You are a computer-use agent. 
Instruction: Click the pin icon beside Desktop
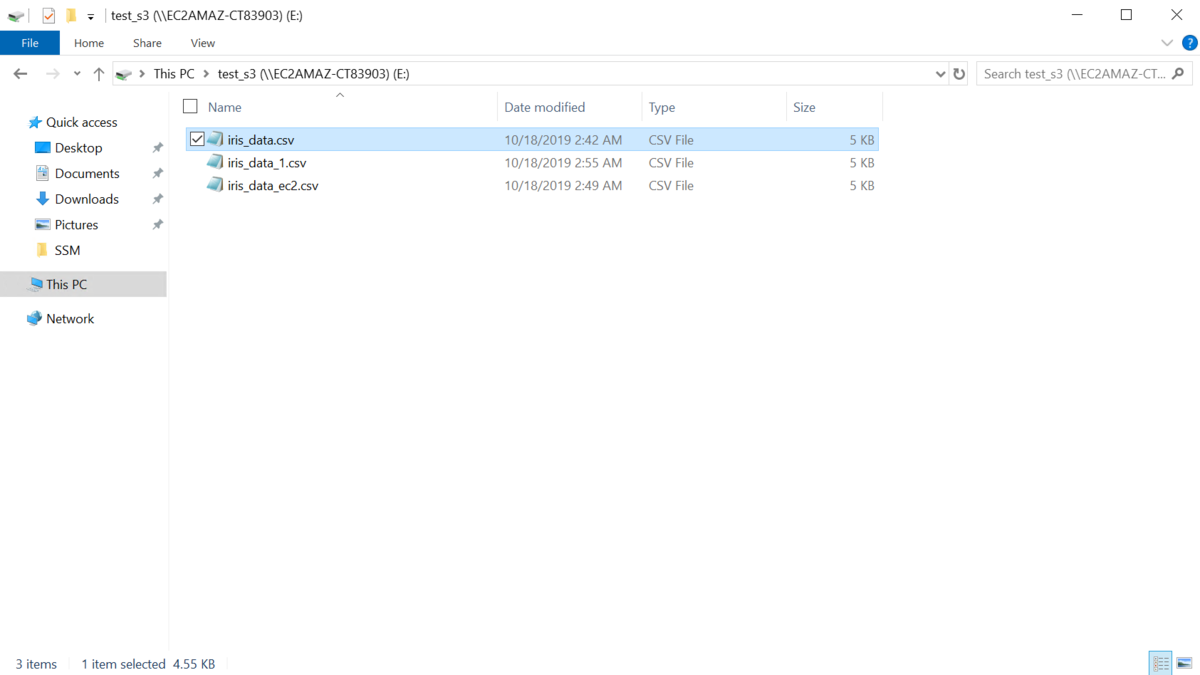[157, 148]
